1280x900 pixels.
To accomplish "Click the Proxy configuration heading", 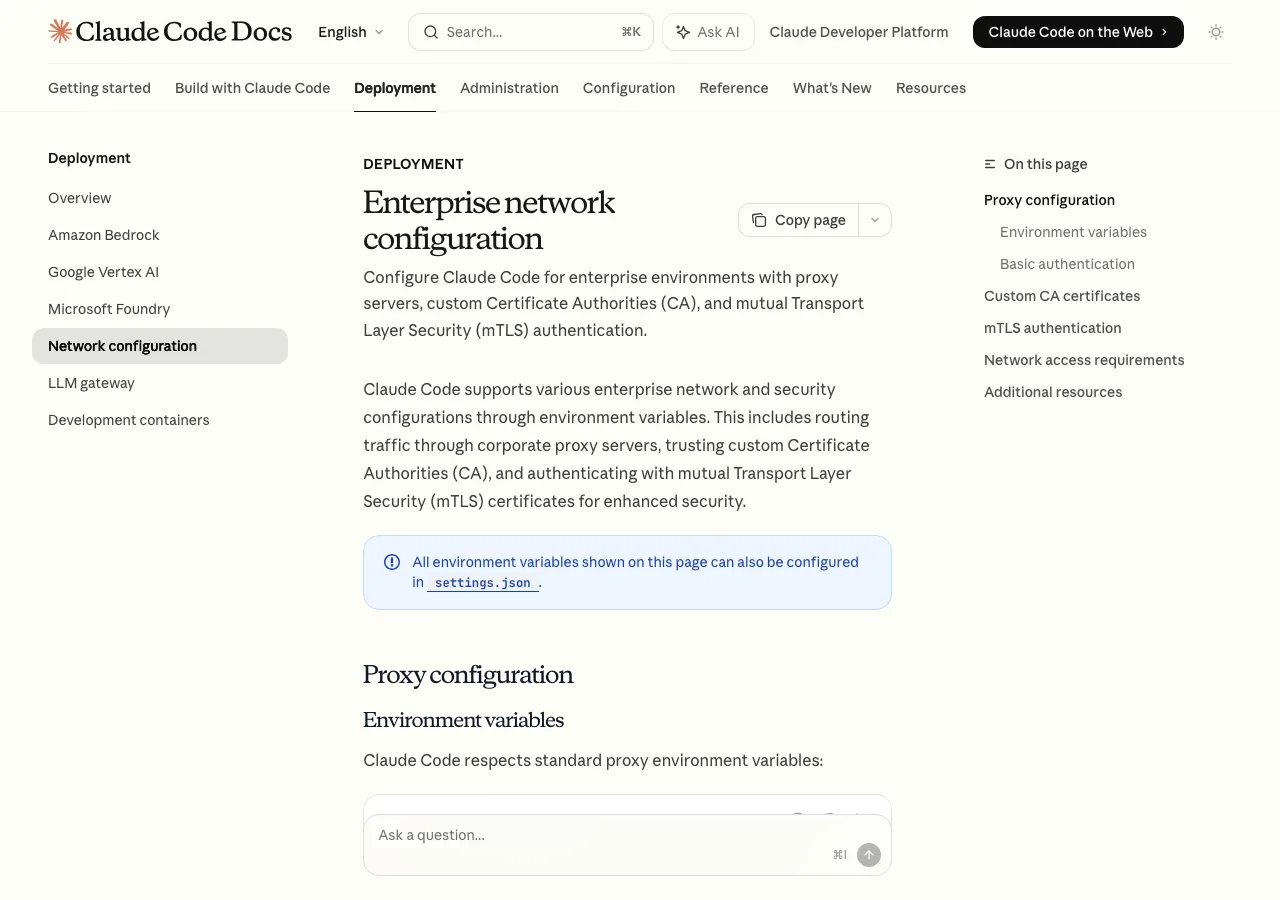I will click(x=468, y=675).
